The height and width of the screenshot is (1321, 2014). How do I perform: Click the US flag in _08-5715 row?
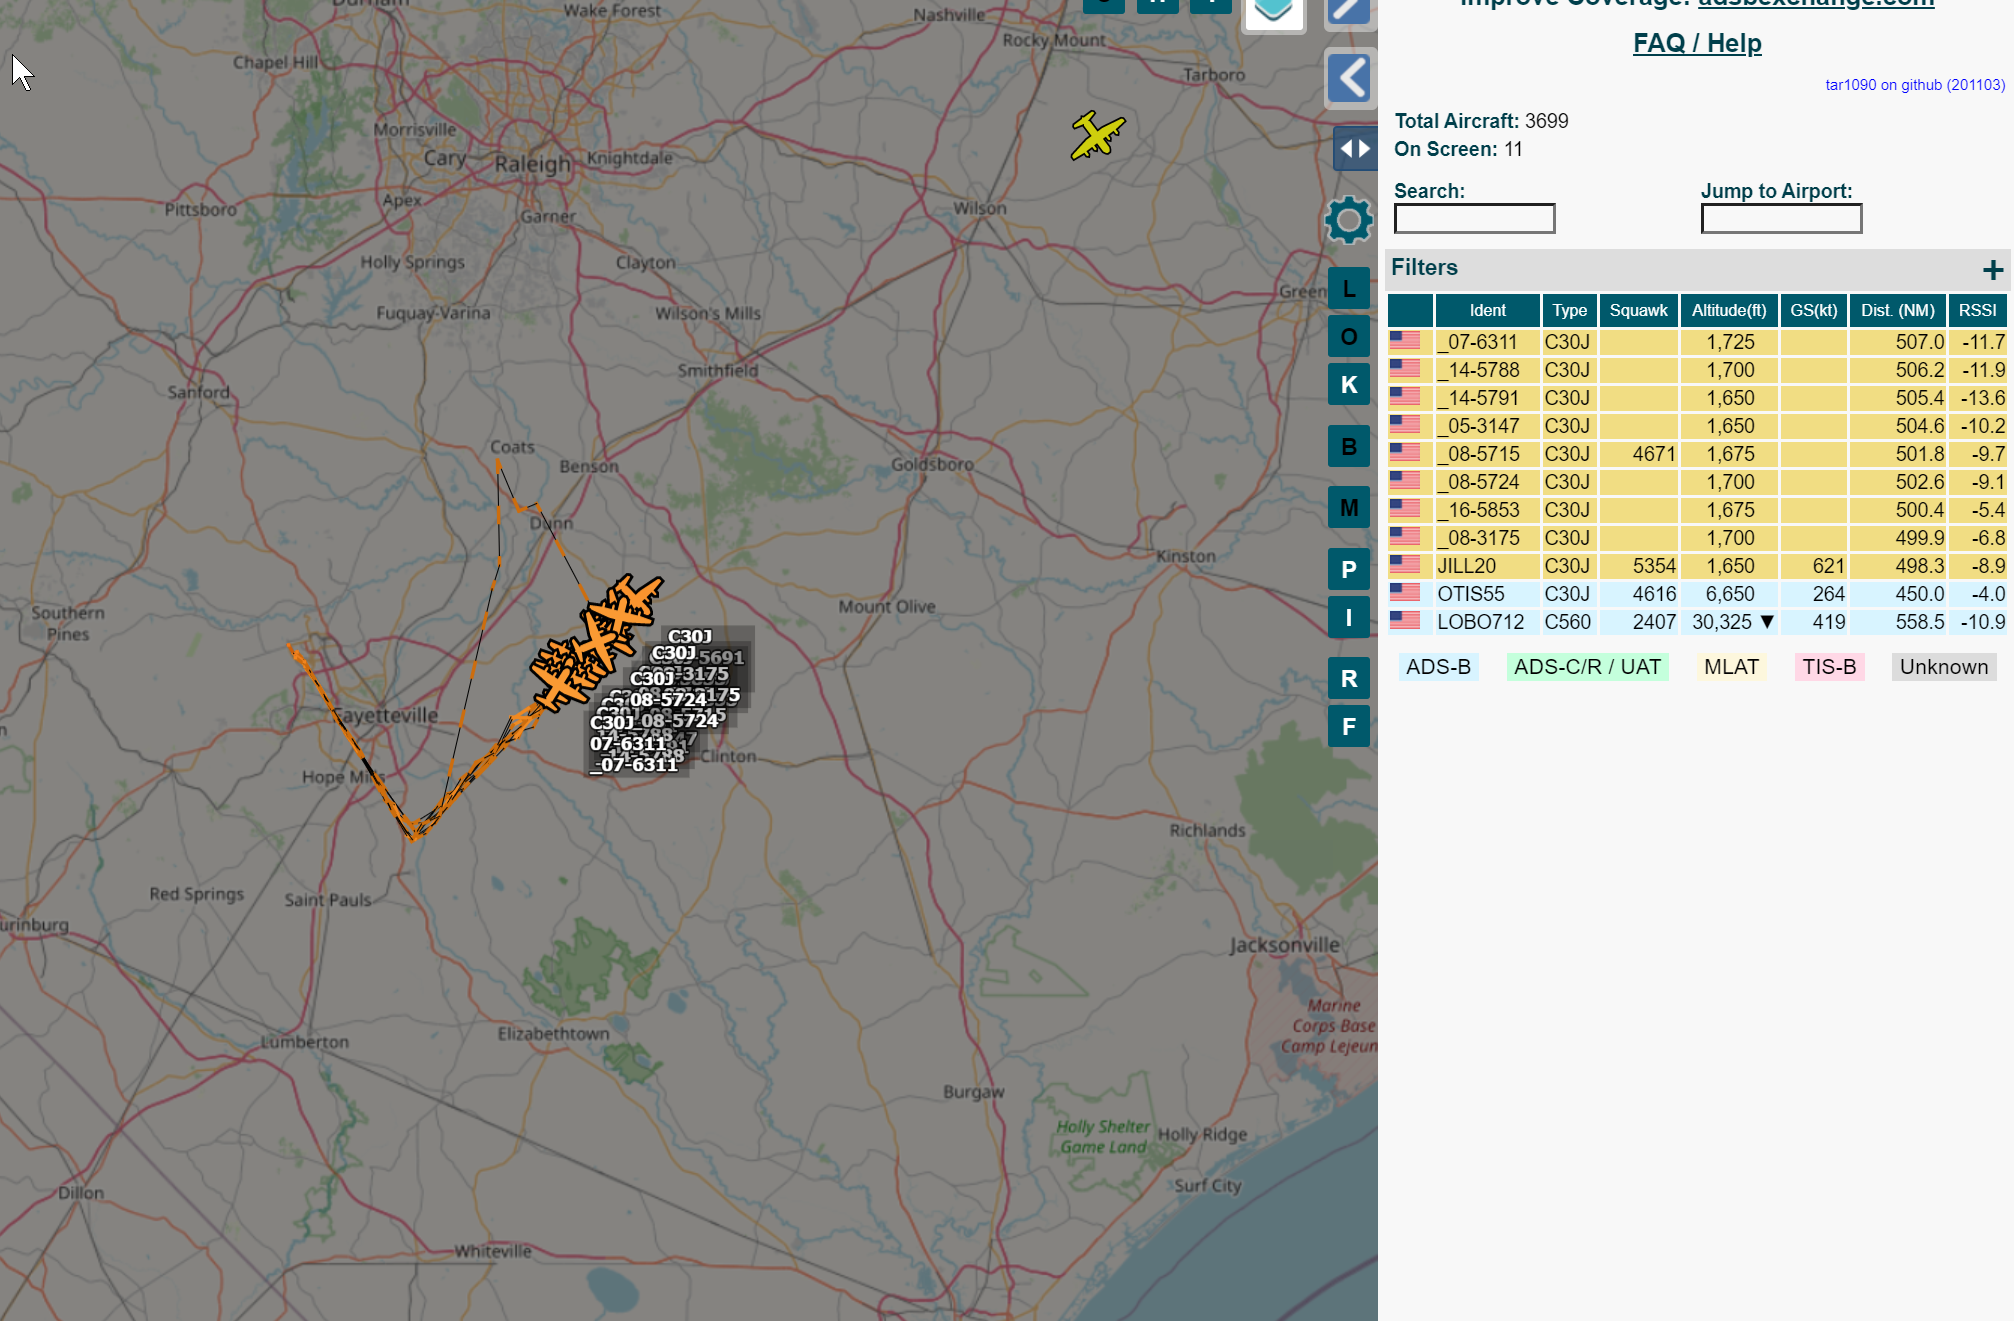[x=1405, y=453]
